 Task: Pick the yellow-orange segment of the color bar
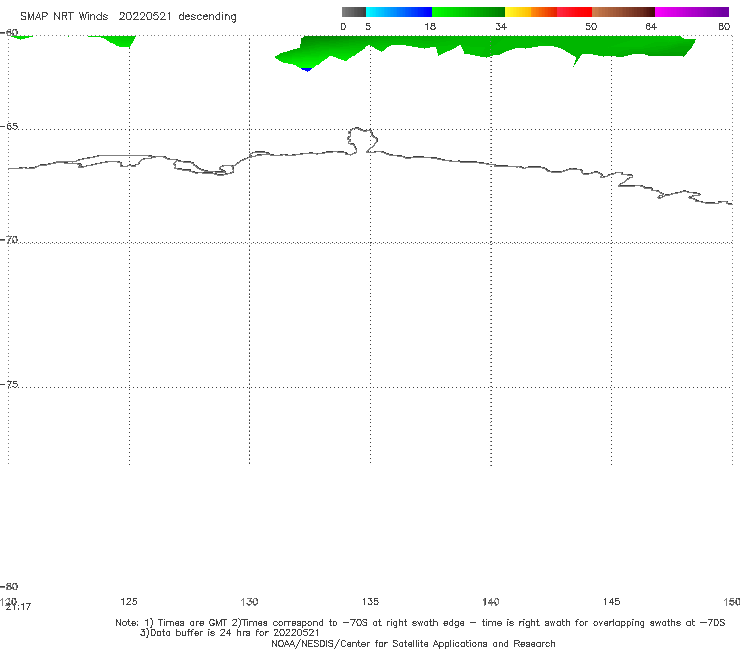[x=531, y=12]
